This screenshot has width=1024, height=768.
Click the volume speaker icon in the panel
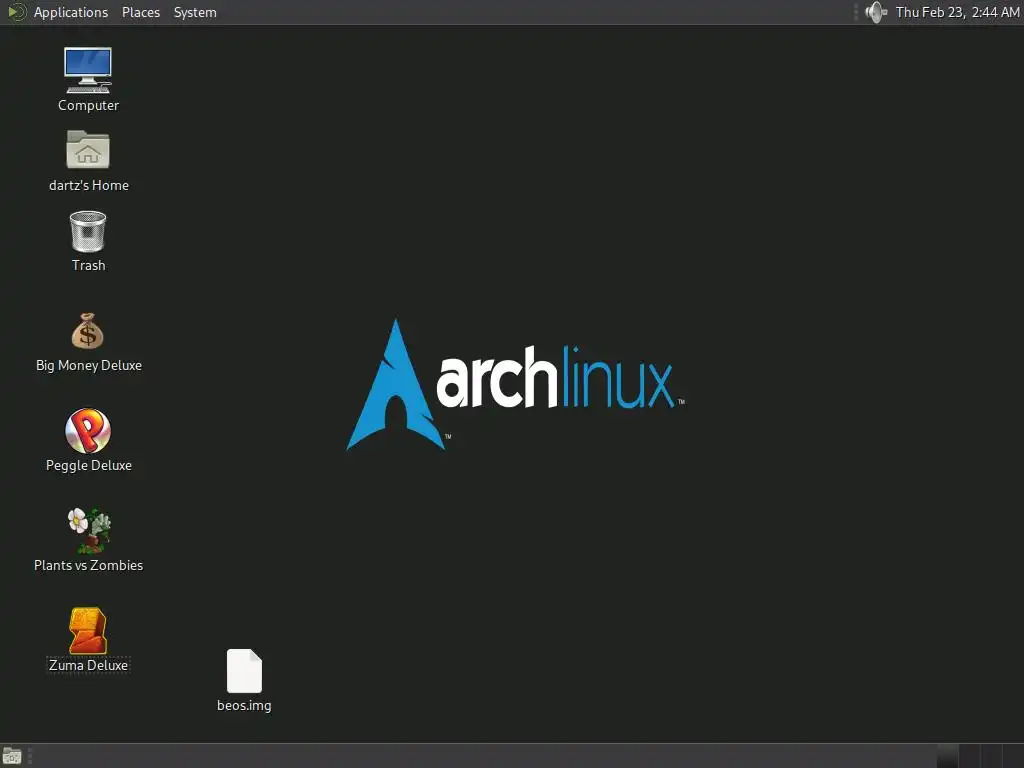click(x=876, y=12)
